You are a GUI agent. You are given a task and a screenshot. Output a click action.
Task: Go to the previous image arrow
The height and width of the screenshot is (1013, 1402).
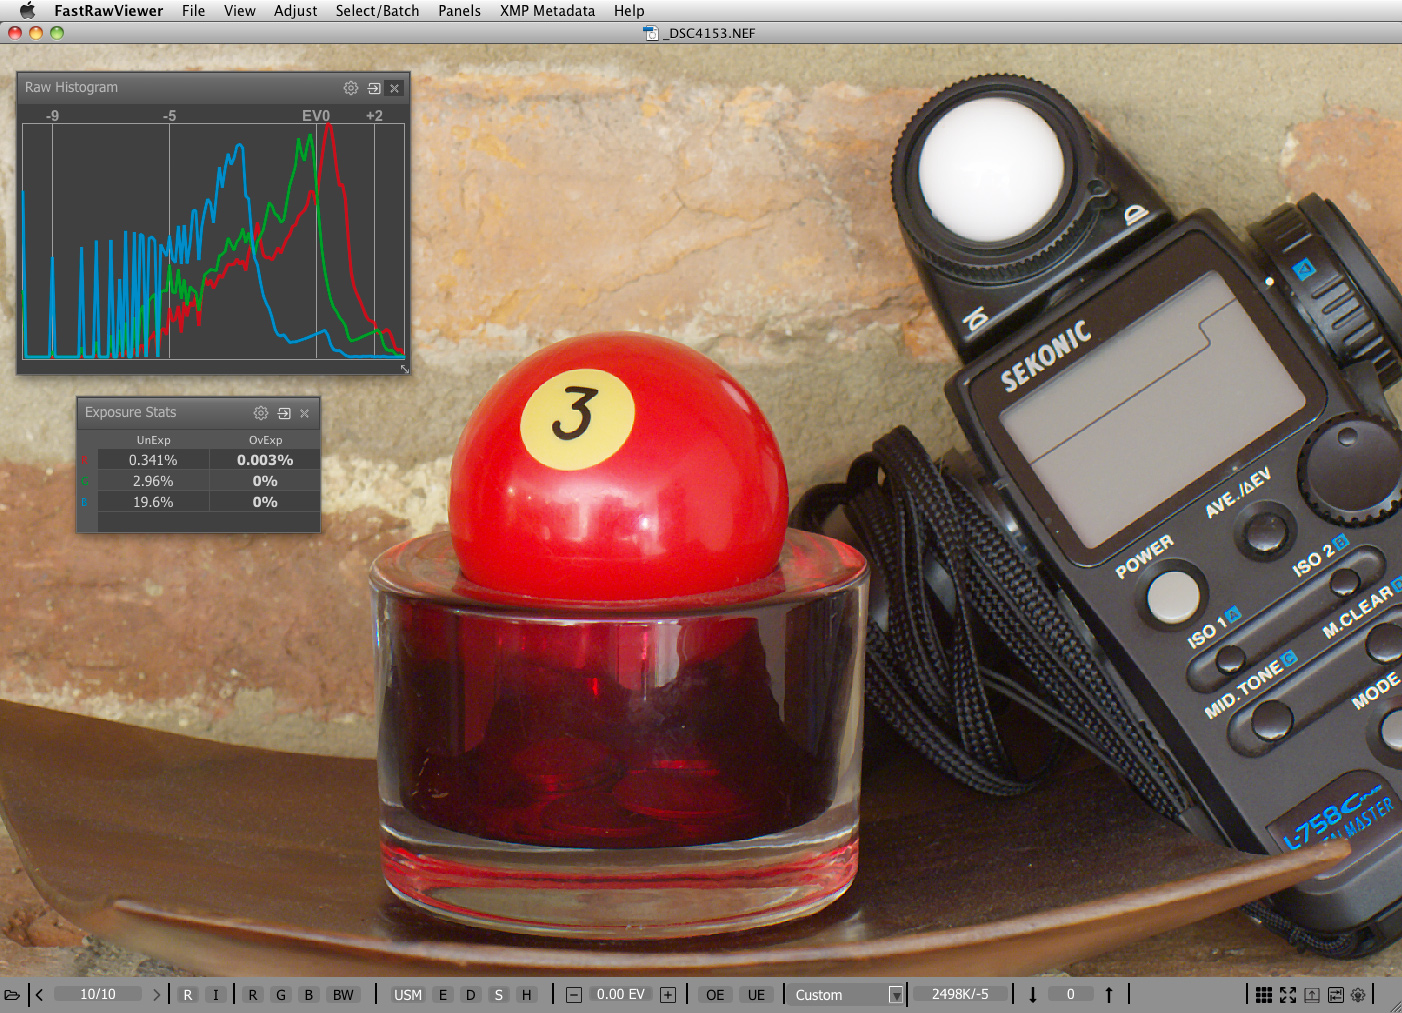point(39,995)
